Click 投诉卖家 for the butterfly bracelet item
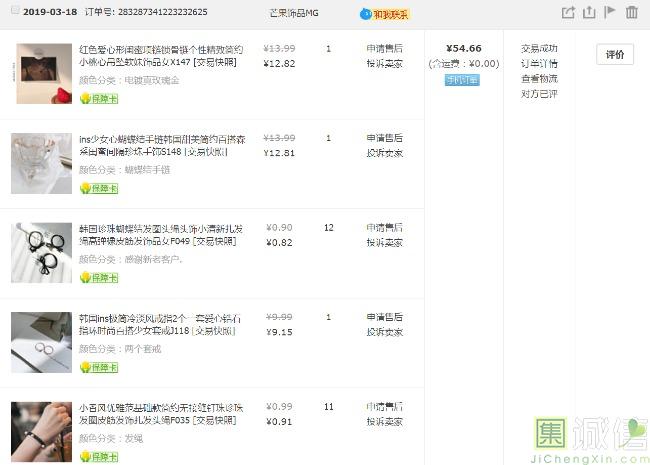 pyautogui.click(x=384, y=153)
